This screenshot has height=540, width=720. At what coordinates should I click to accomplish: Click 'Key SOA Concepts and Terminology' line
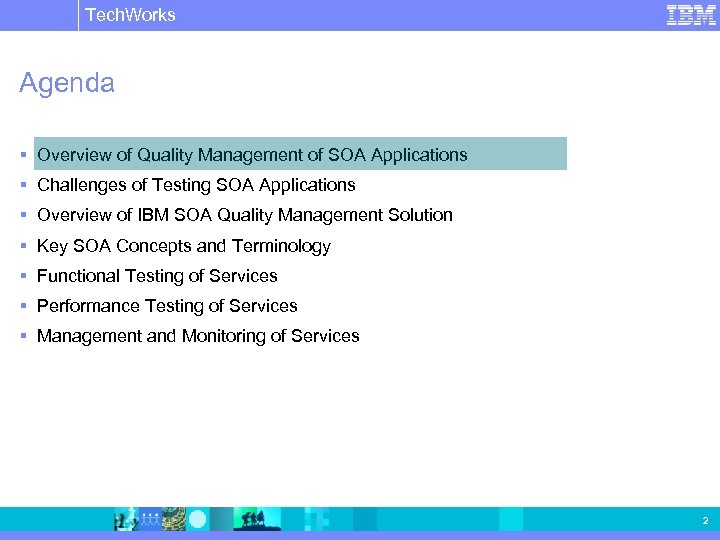184,246
